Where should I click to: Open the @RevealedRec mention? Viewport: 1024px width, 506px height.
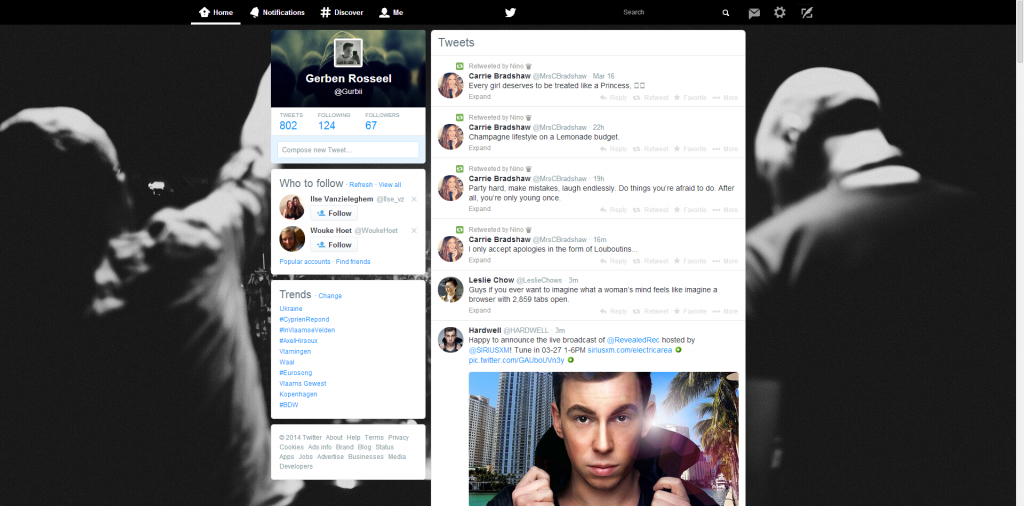coord(633,340)
